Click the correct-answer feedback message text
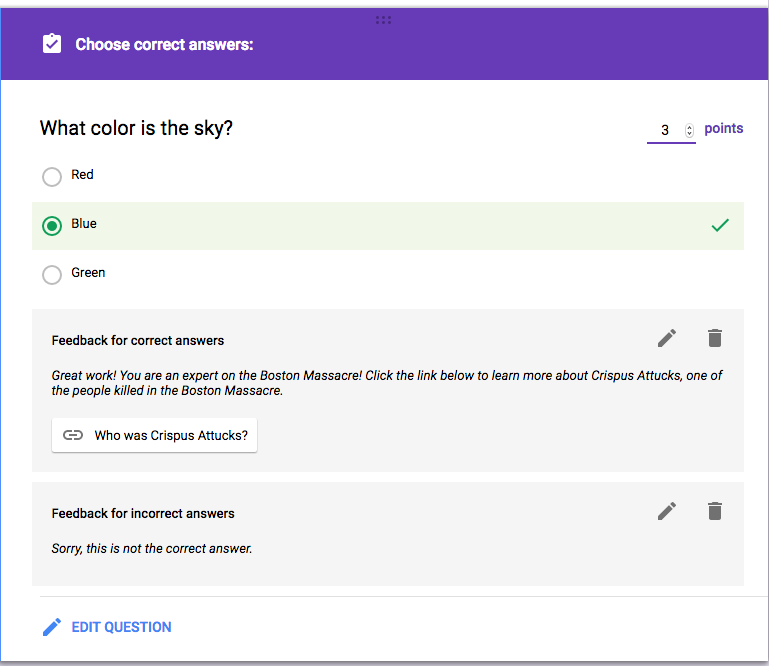This screenshot has width=769, height=666. coord(386,383)
